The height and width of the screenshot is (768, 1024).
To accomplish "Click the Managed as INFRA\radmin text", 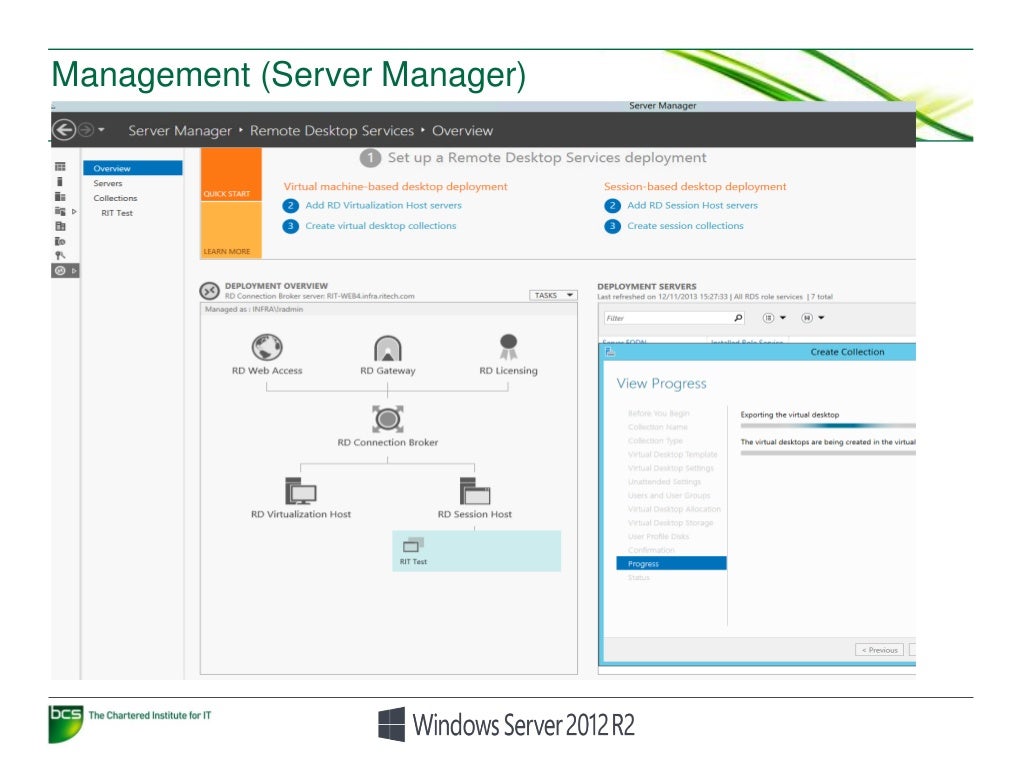I will coord(254,310).
